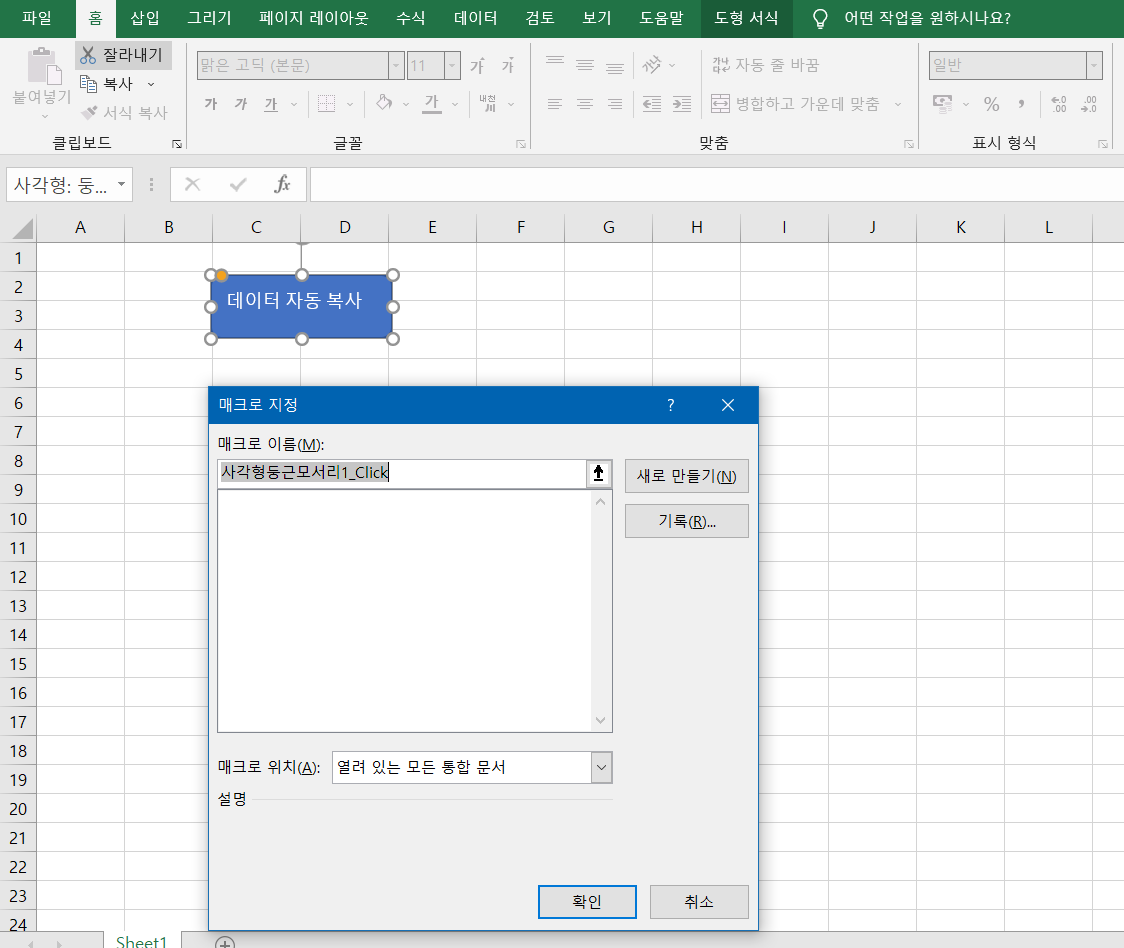The width and height of the screenshot is (1124, 948).
Task: Click the add new sheet plus icon
Action: tap(225, 942)
